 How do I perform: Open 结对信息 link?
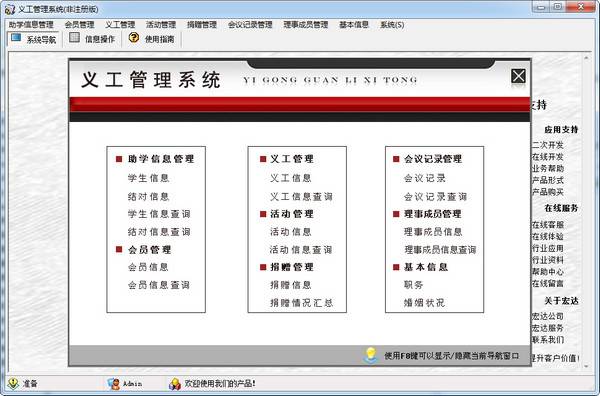(x=148, y=196)
